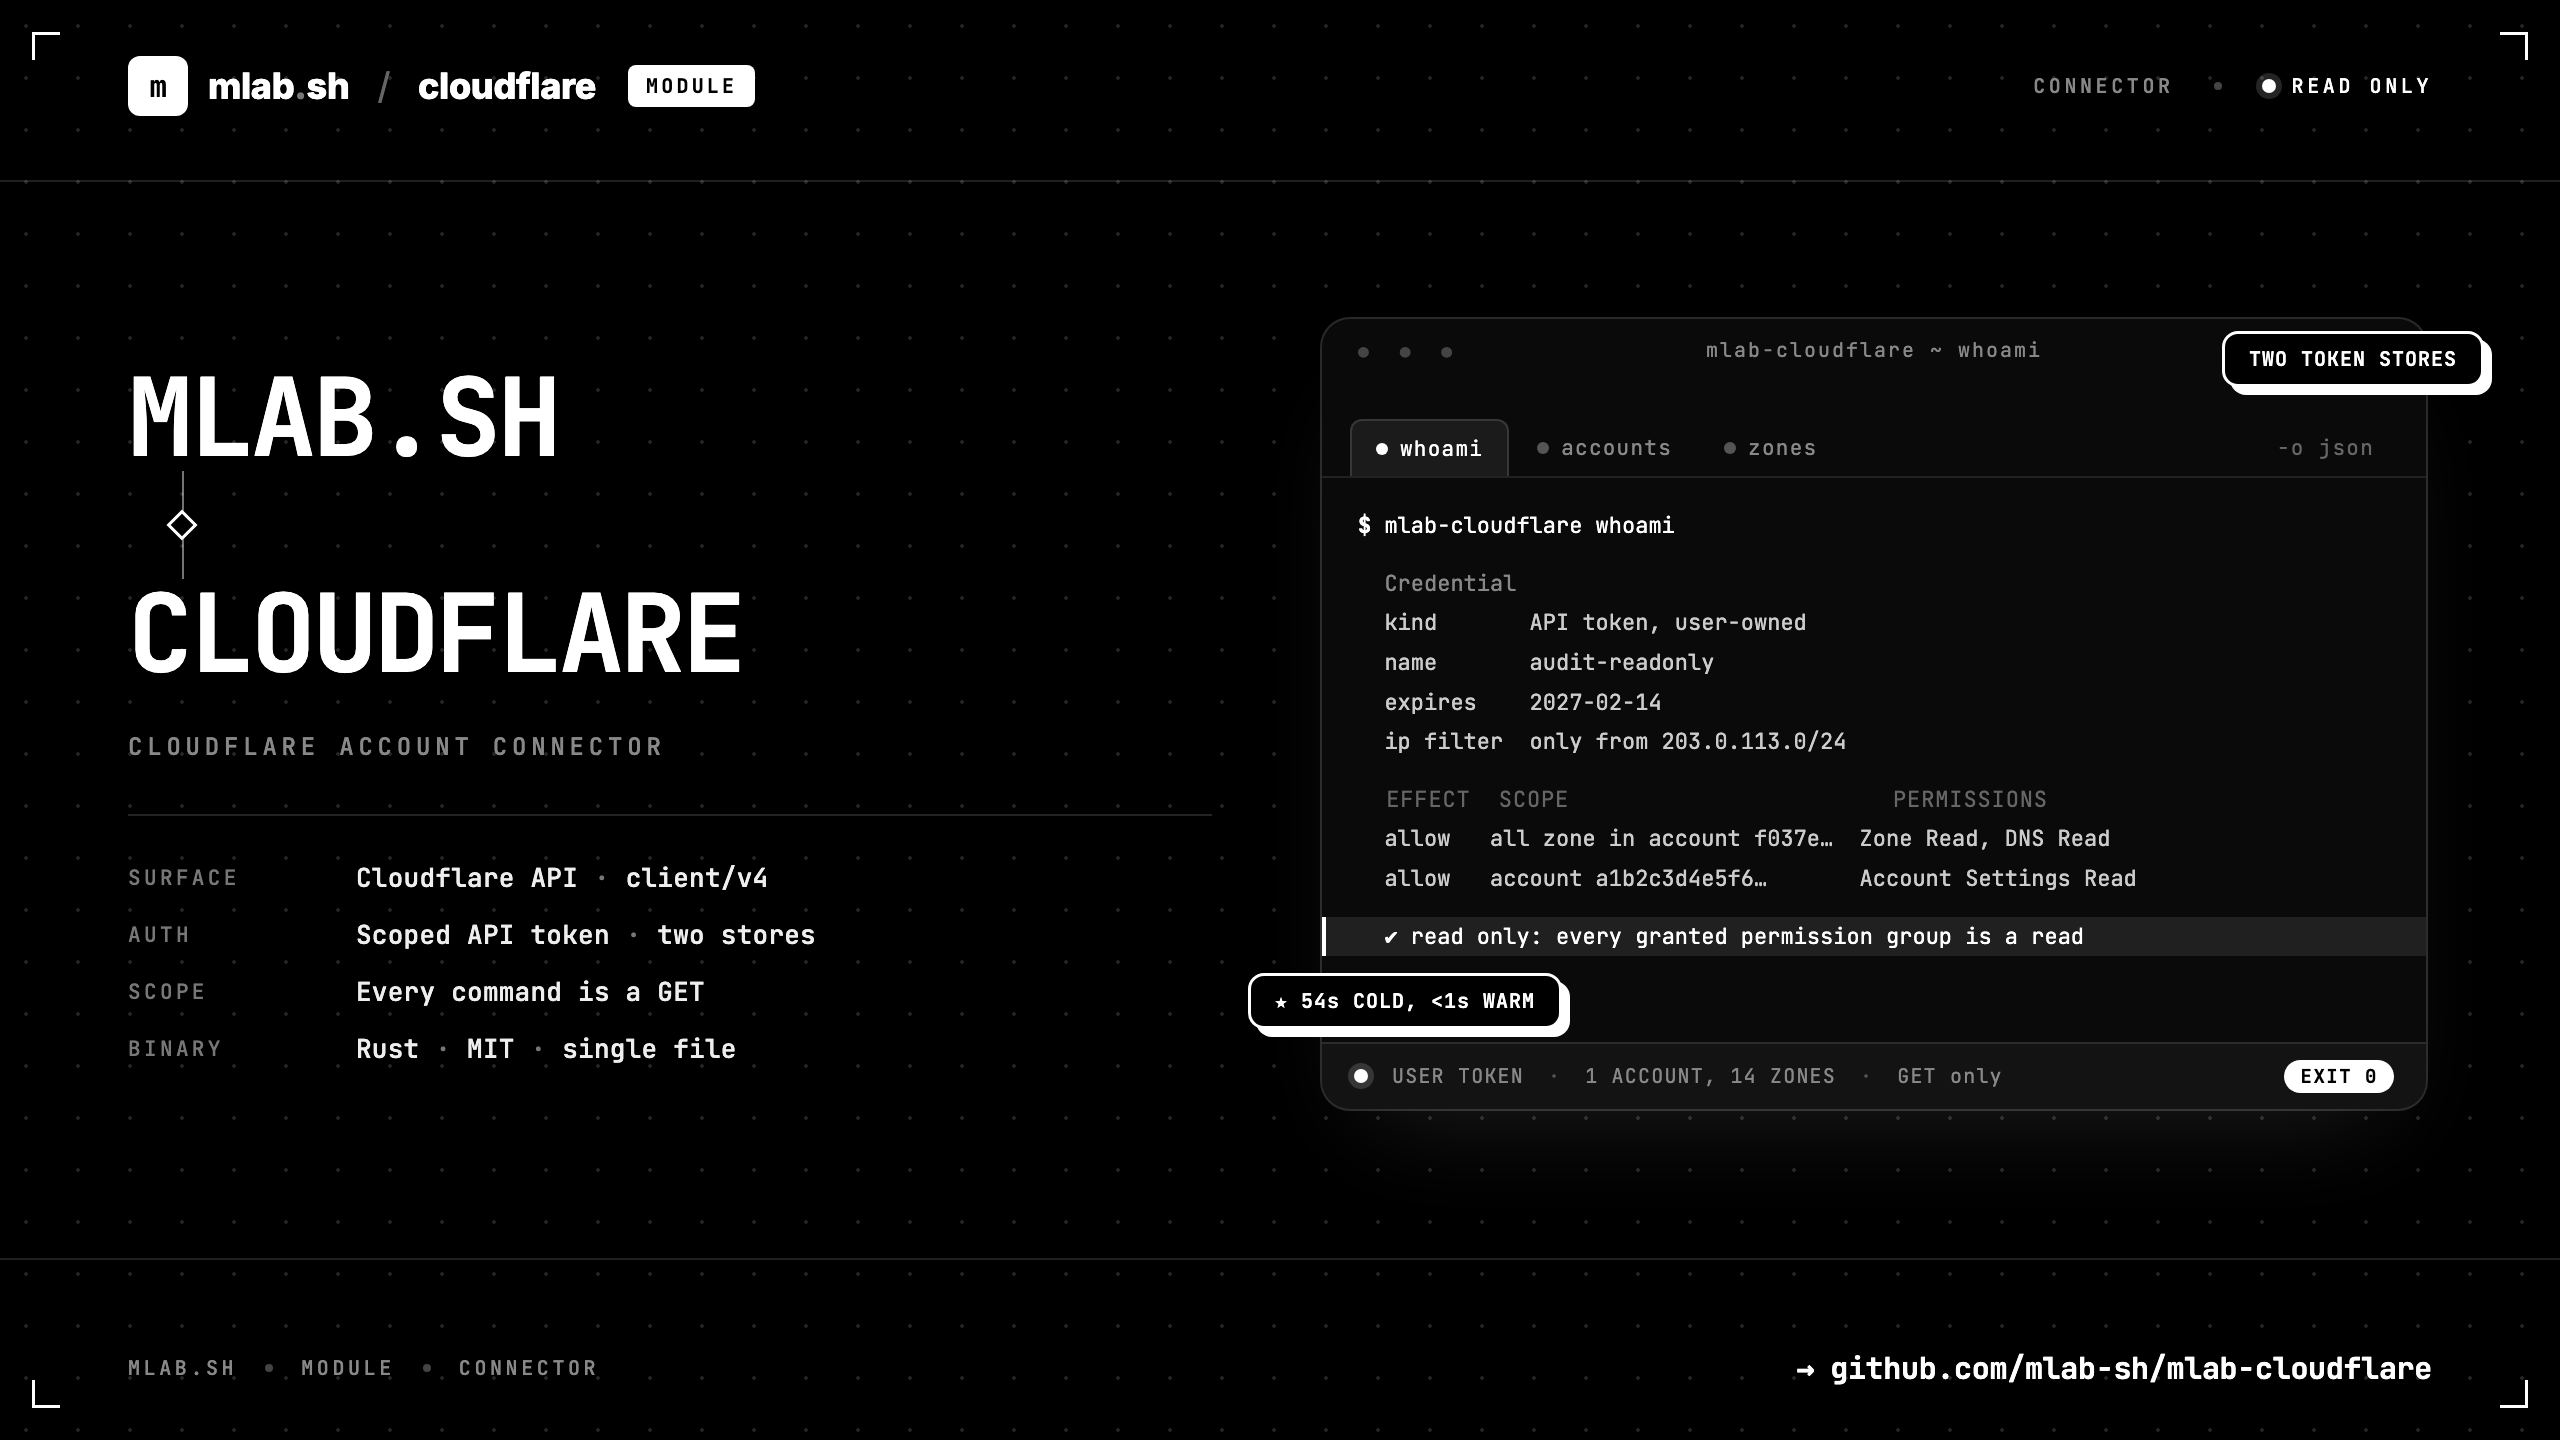Viewport: 2560px width, 1440px height.
Task: Click the TWO TOKEN STORES badge
Action: [x=2353, y=359]
